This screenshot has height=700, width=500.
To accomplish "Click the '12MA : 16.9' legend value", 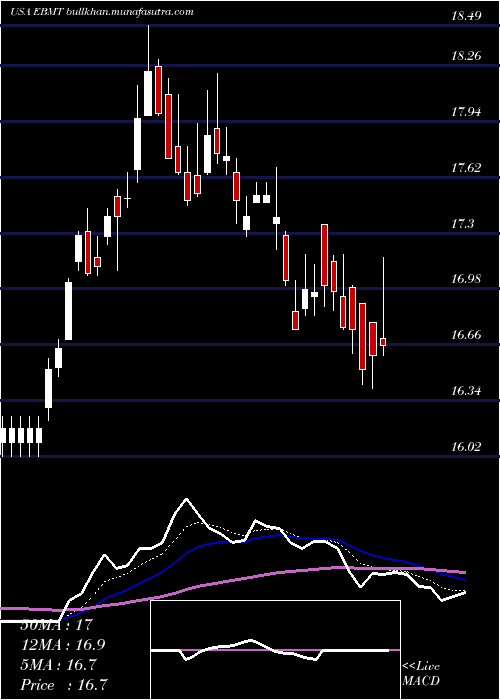I will tap(63, 645).
